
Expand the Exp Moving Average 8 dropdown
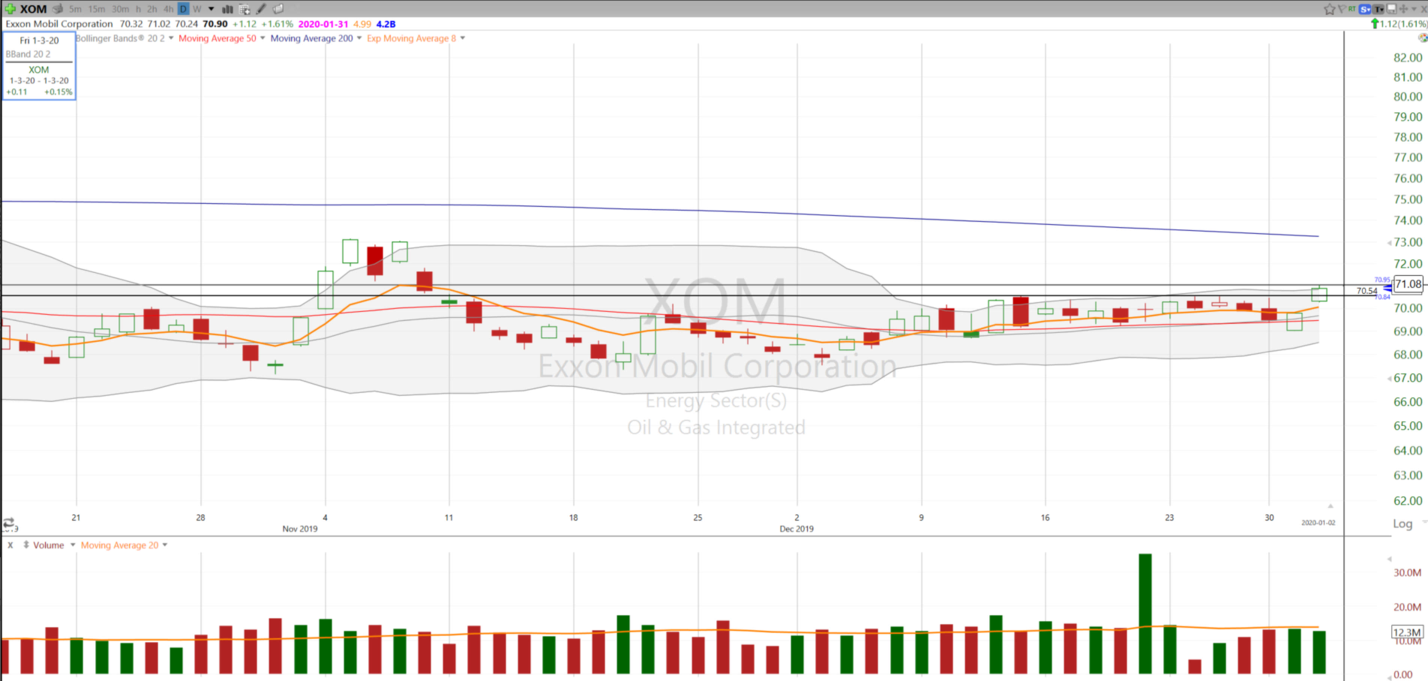462,38
